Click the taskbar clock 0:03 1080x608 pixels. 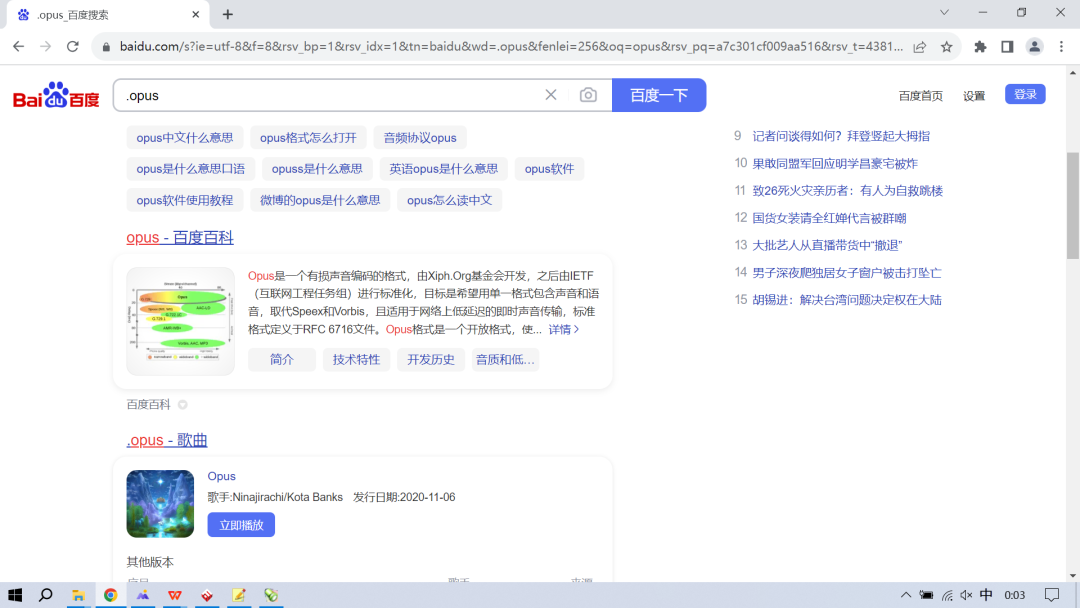tap(1015, 595)
